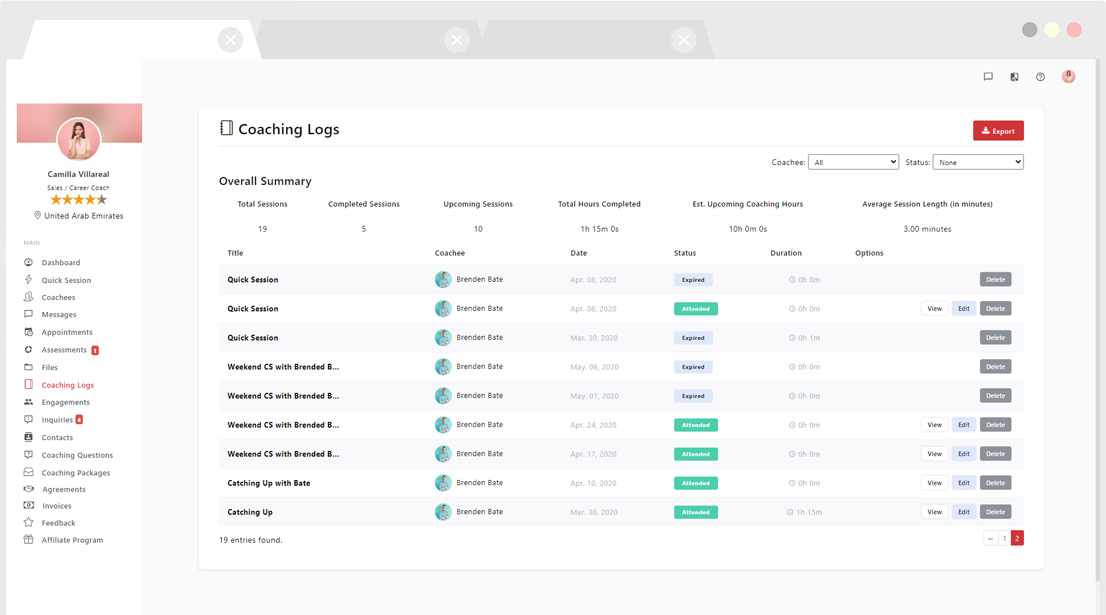Screen dimensions: 1106x615
Task: Go to page 1 of entries
Action: [x=1003, y=537]
